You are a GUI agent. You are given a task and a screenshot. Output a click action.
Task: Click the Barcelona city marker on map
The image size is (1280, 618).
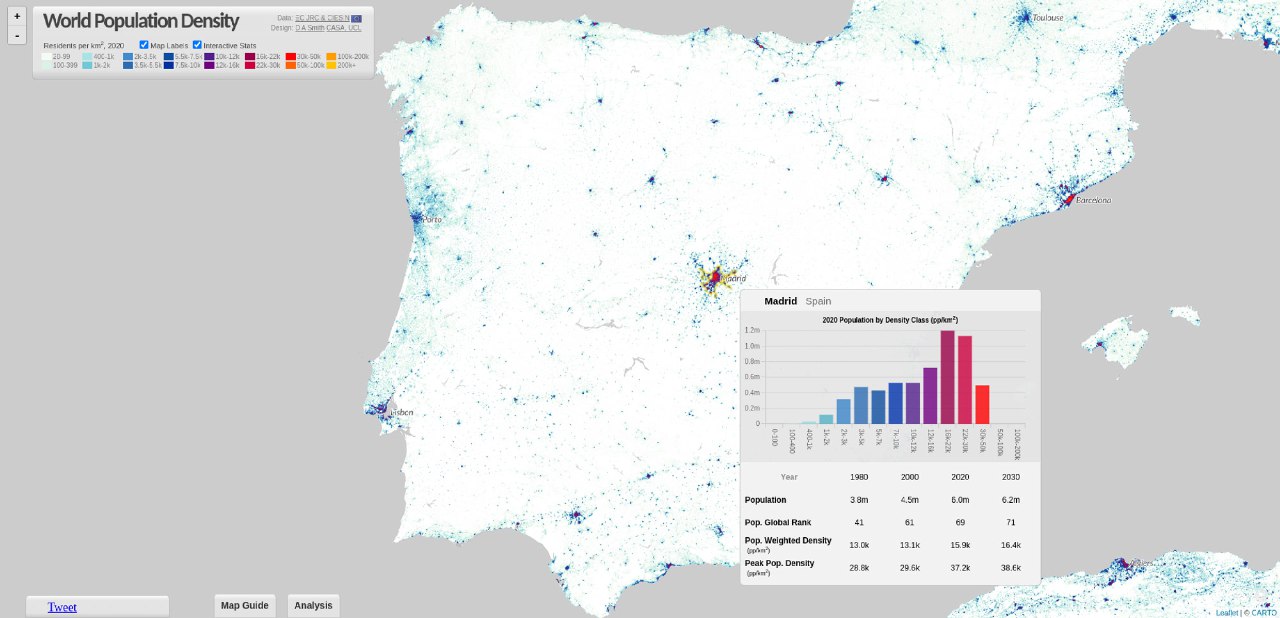[x=1068, y=199]
